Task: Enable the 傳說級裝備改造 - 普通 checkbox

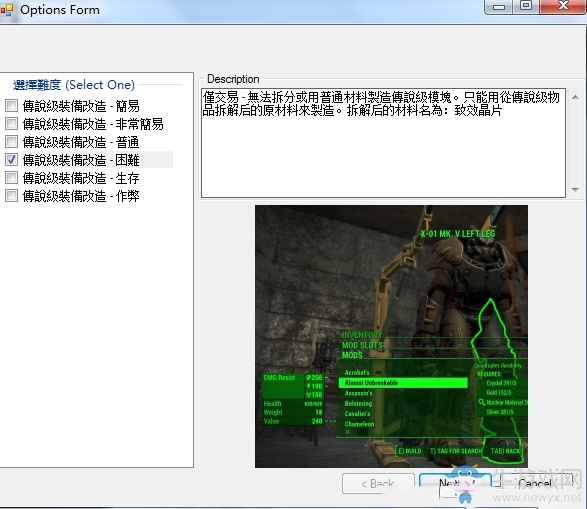Action: (x=12, y=142)
